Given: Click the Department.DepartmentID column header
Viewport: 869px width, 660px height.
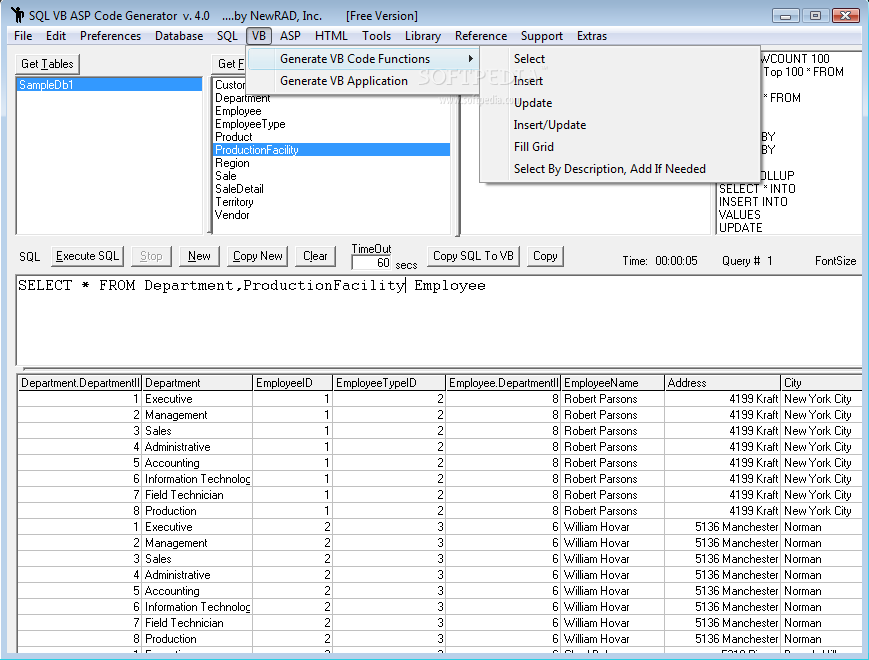Looking at the screenshot, I should [80, 383].
